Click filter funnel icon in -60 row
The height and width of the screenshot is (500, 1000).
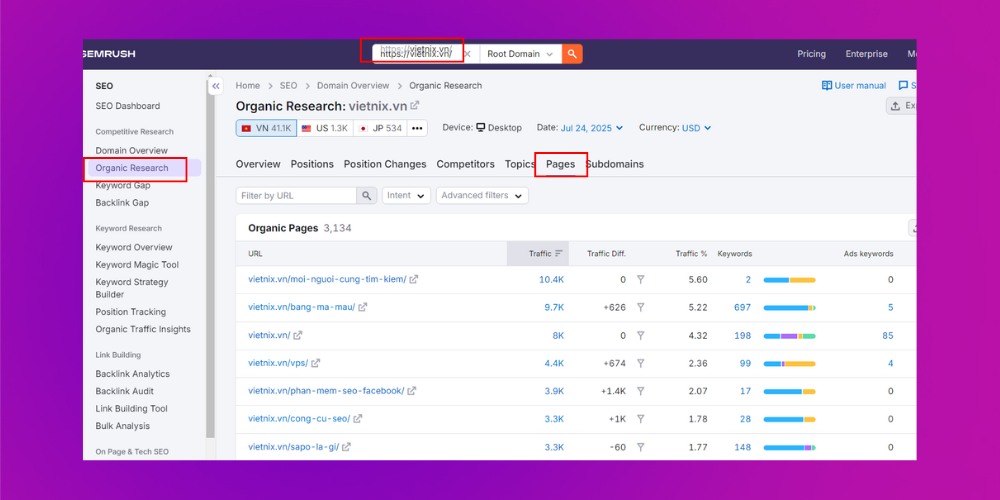tap(640, 447)
